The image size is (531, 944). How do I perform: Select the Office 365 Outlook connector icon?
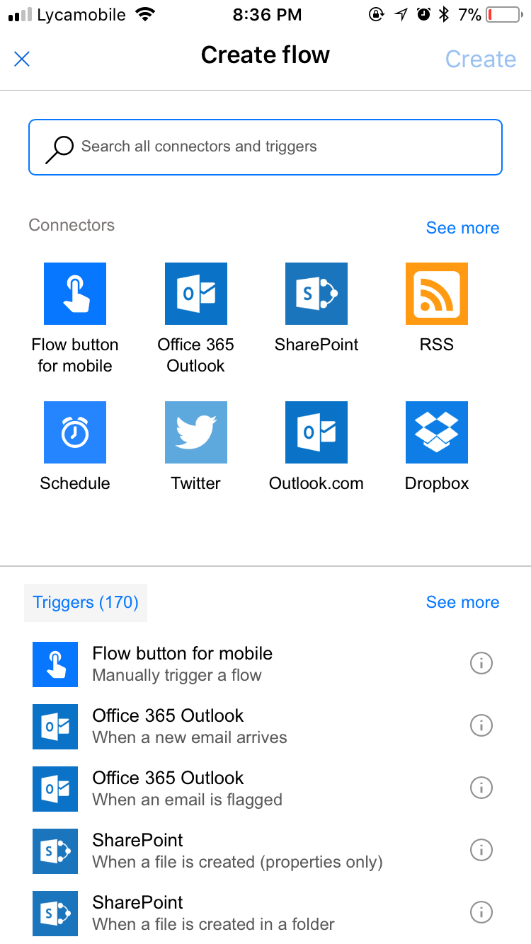click(x=196, y=294)
